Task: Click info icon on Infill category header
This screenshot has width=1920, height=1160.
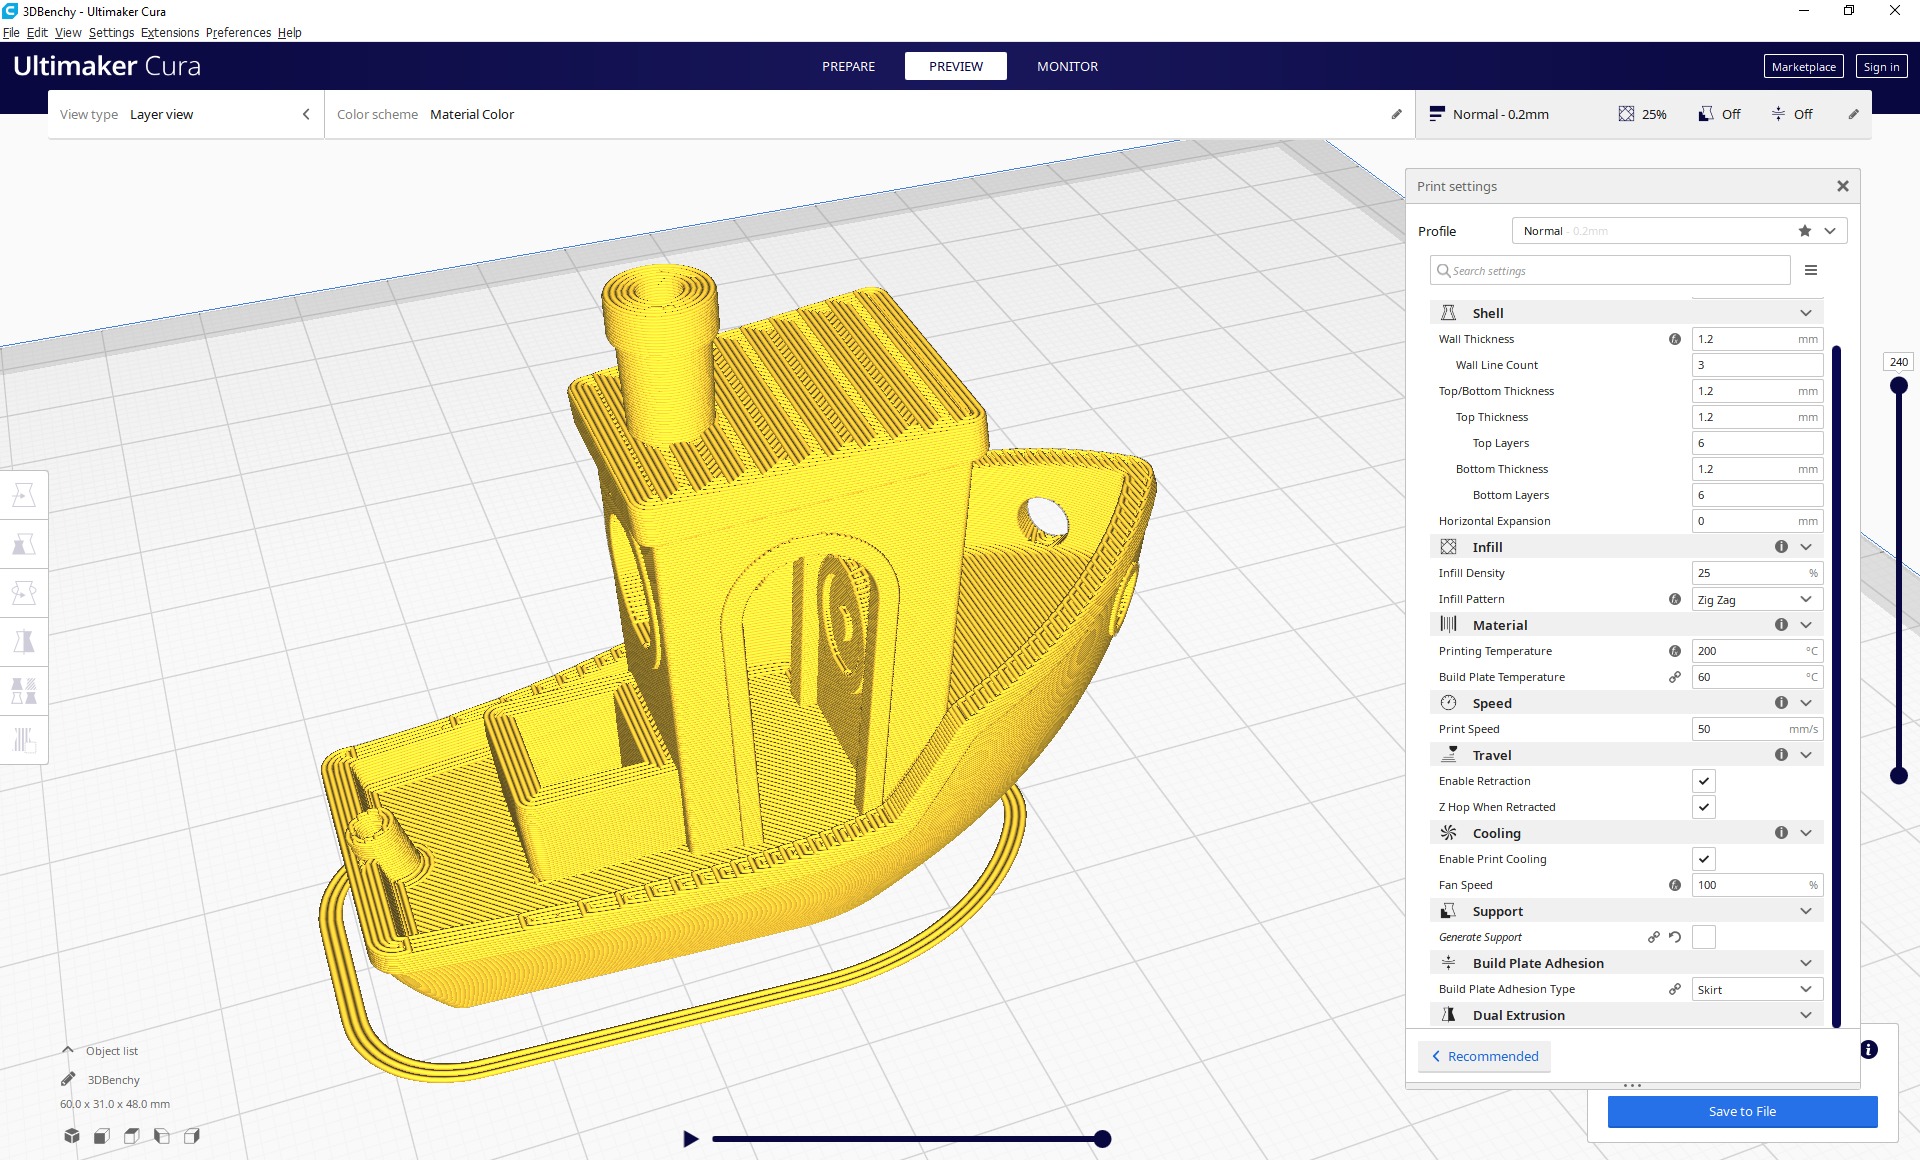Action: click(1781, 547)
